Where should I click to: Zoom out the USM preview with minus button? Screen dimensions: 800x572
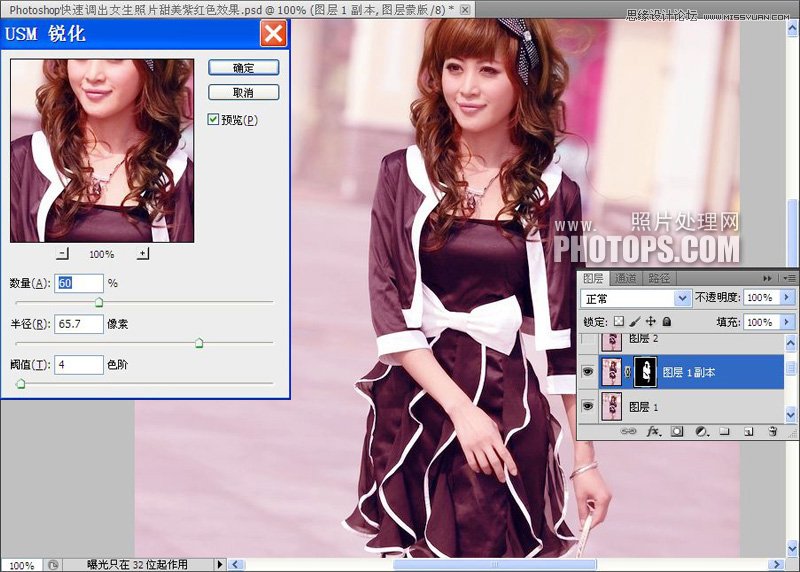coord(62,253)
